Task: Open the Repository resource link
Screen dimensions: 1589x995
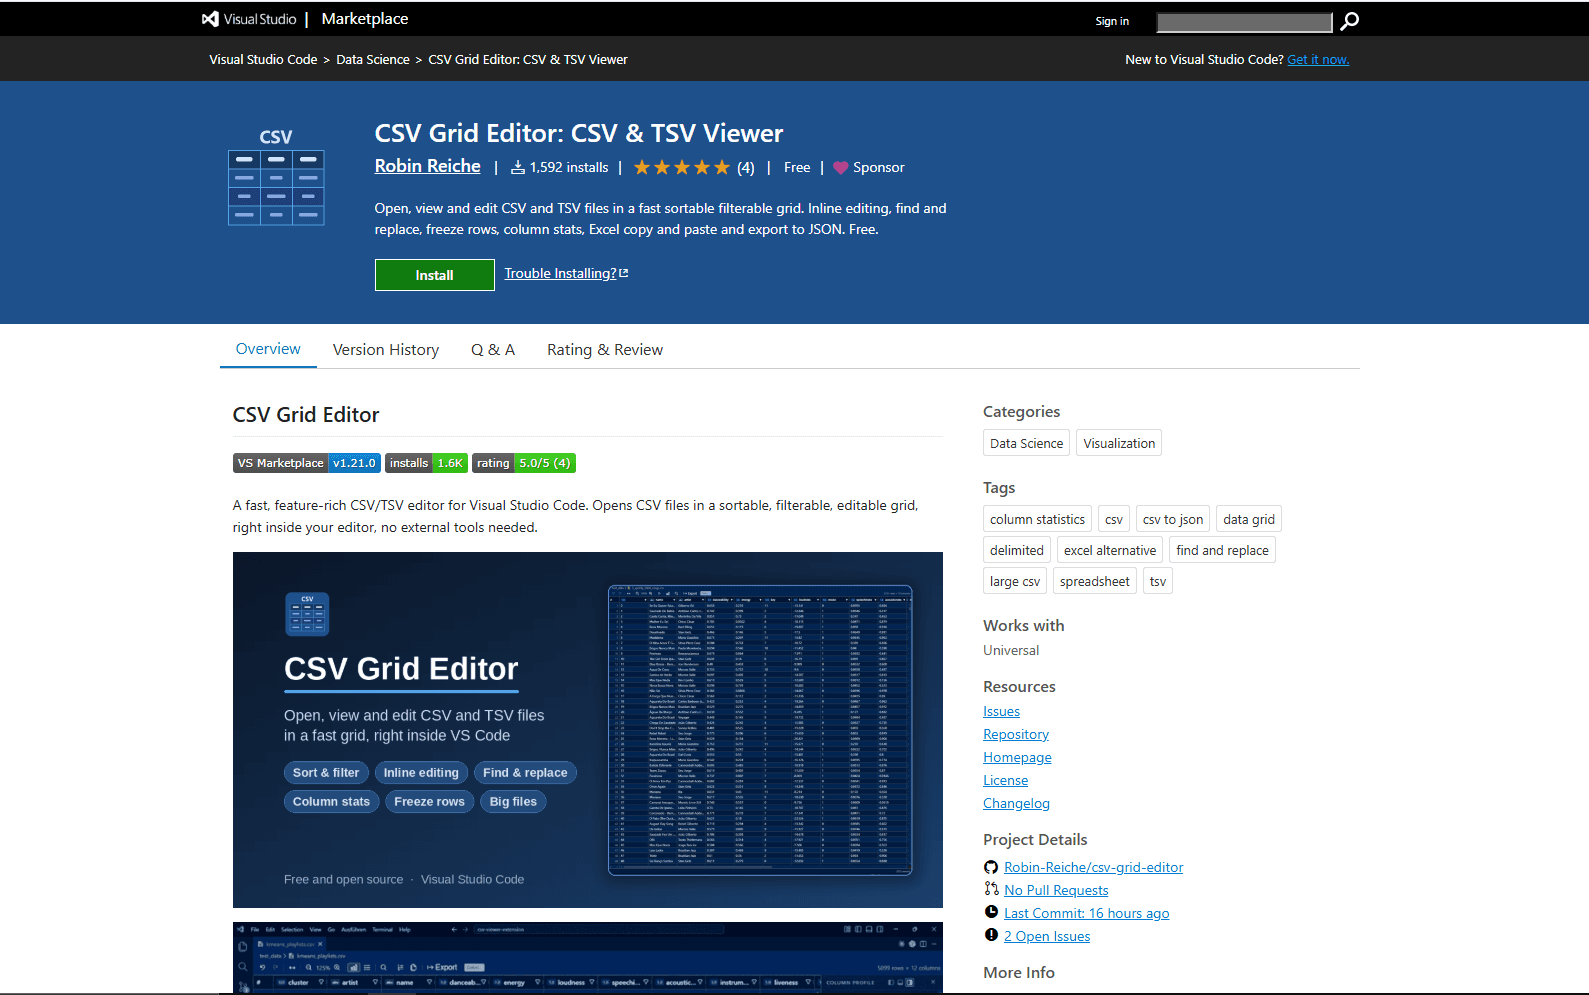Action: point(1016,734)
